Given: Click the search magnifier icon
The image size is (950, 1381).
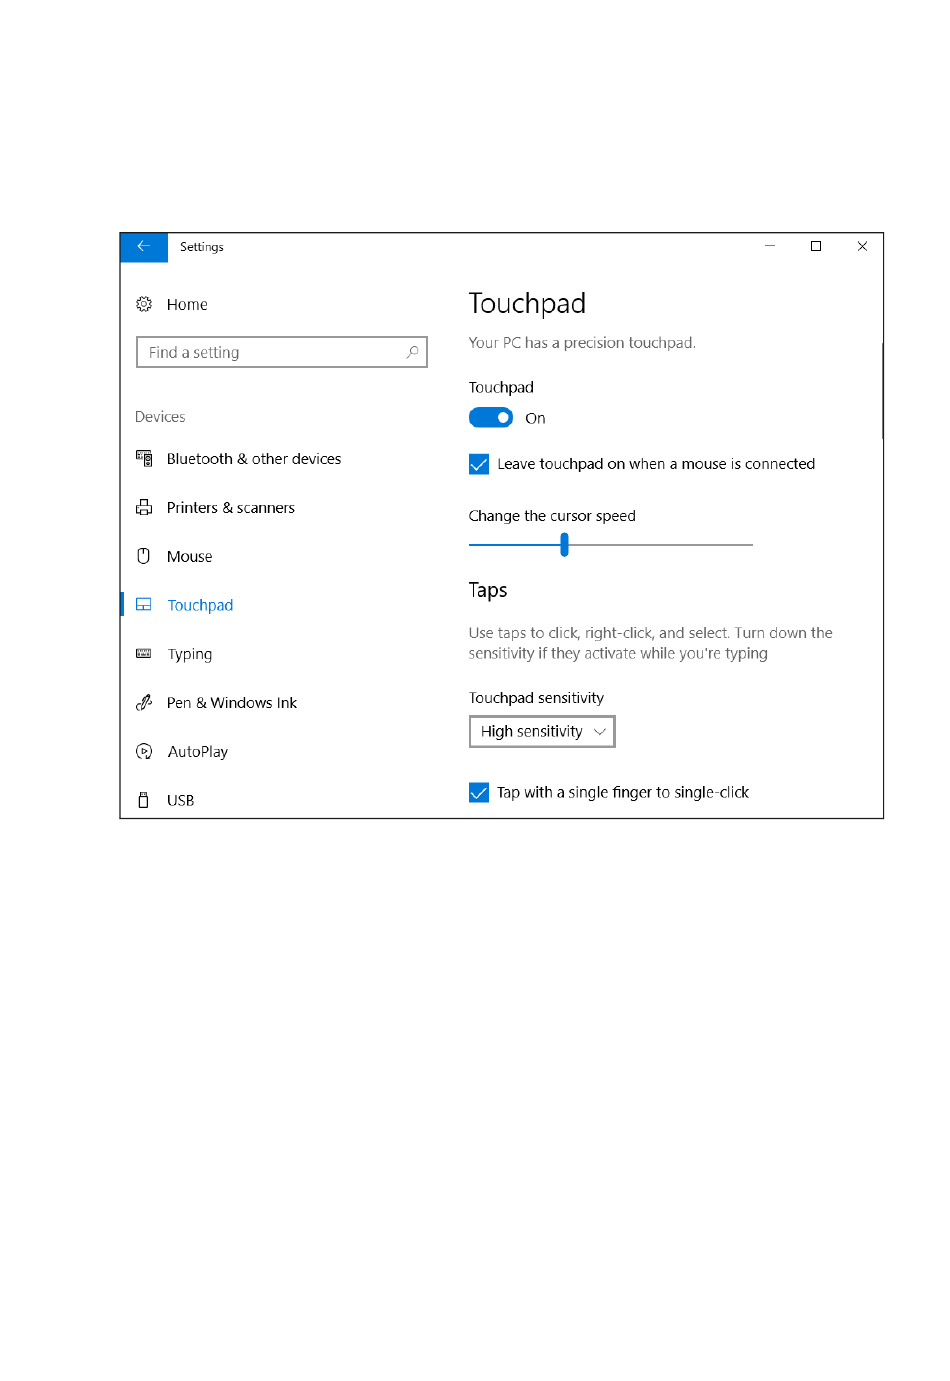Looking at the screenshot, I should [412, 352].
